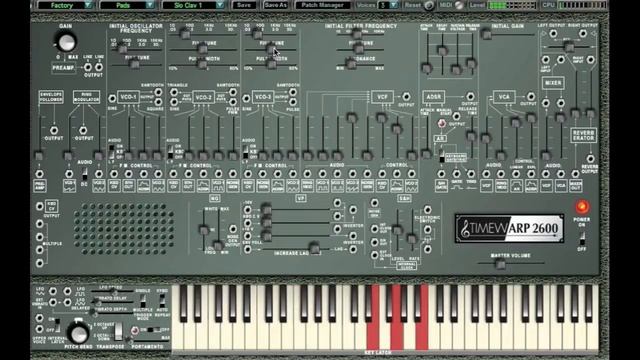The width and height of the screenshot is (640, 360).
Task: Flip the Power On/Off switch
Action: click(x=582, y=238)
